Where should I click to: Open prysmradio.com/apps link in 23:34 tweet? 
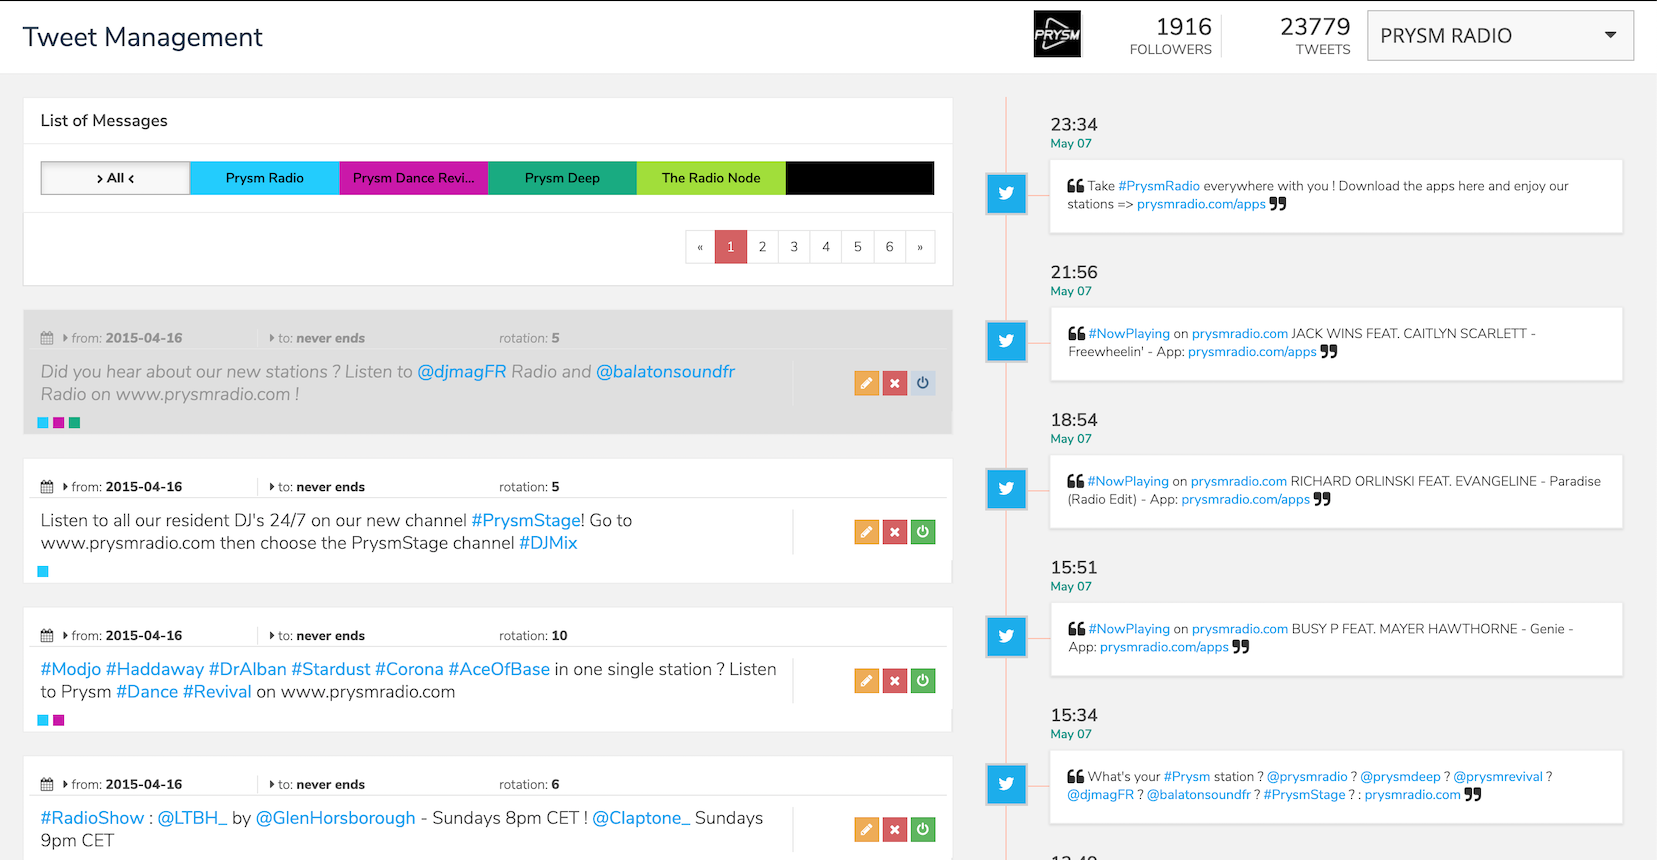pos(1201,204)
